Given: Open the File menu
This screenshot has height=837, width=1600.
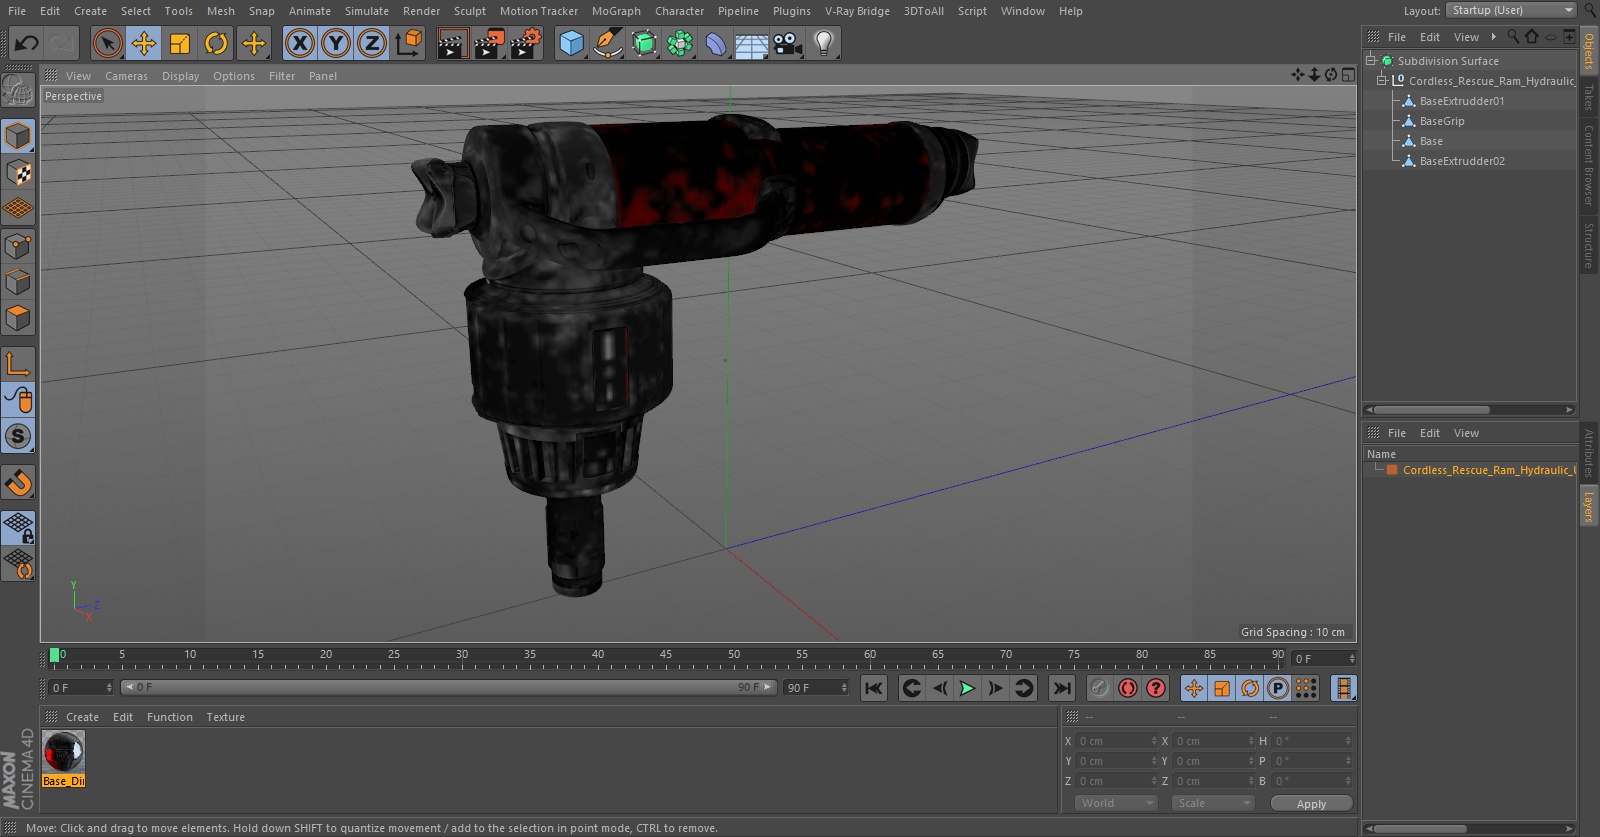Looking at the screenshot, I should [17, 11].
